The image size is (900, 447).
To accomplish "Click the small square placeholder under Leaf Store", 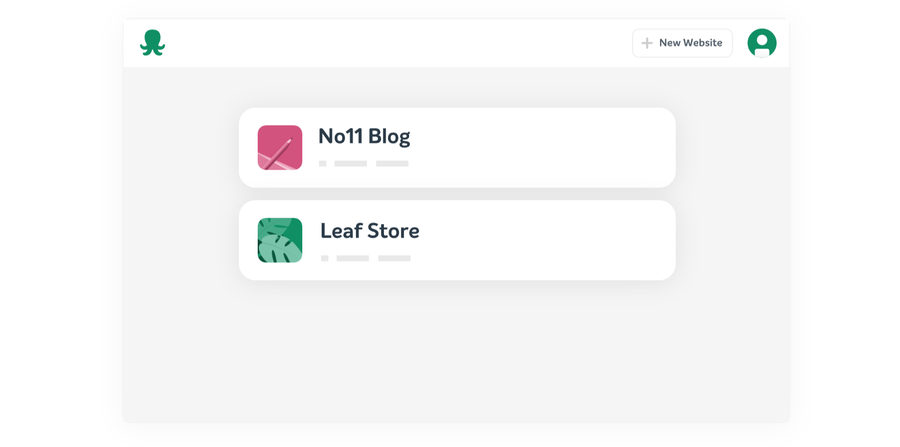I will [324, 258].
